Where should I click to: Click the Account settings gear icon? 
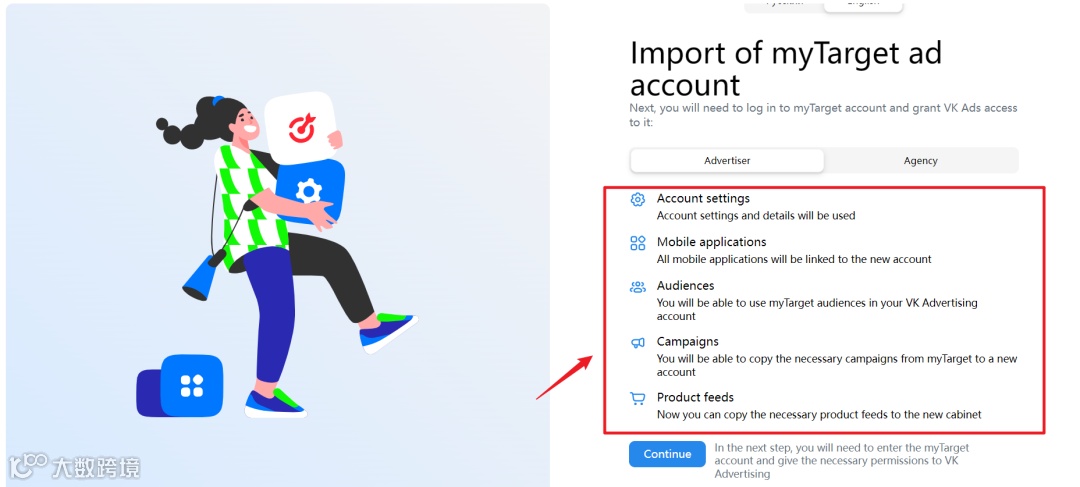pyautogui.click(x=638, y=199)
